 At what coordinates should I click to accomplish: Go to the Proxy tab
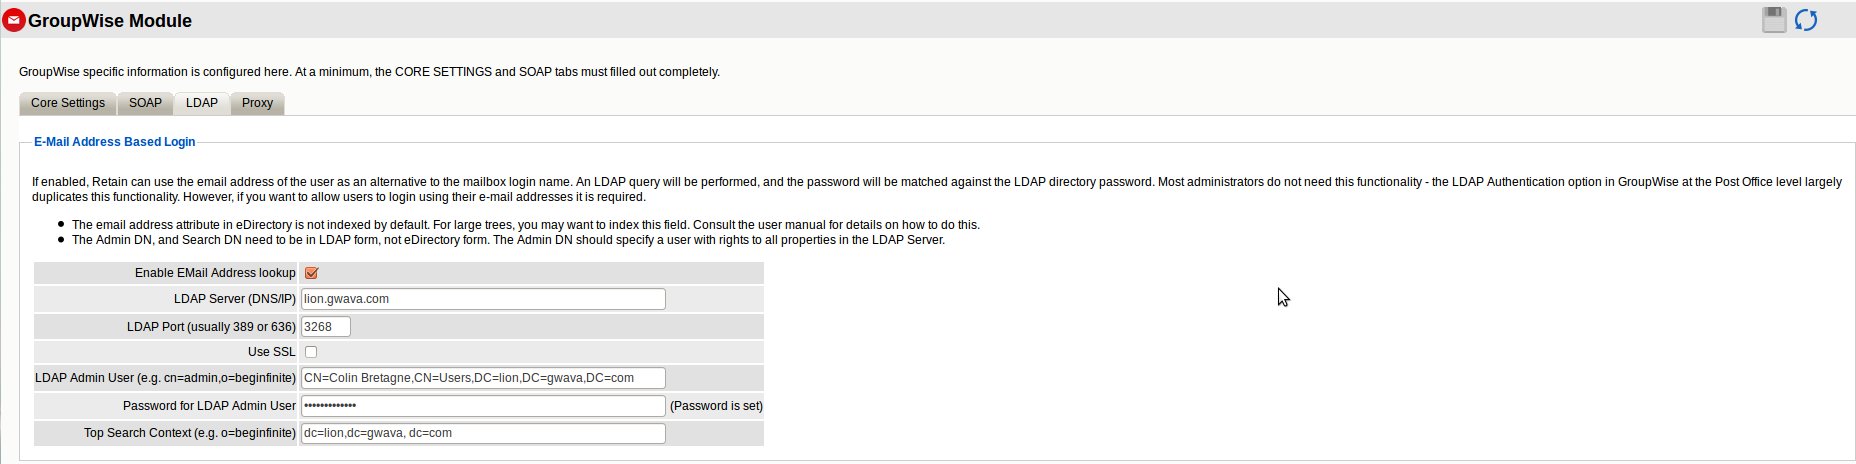257,103
